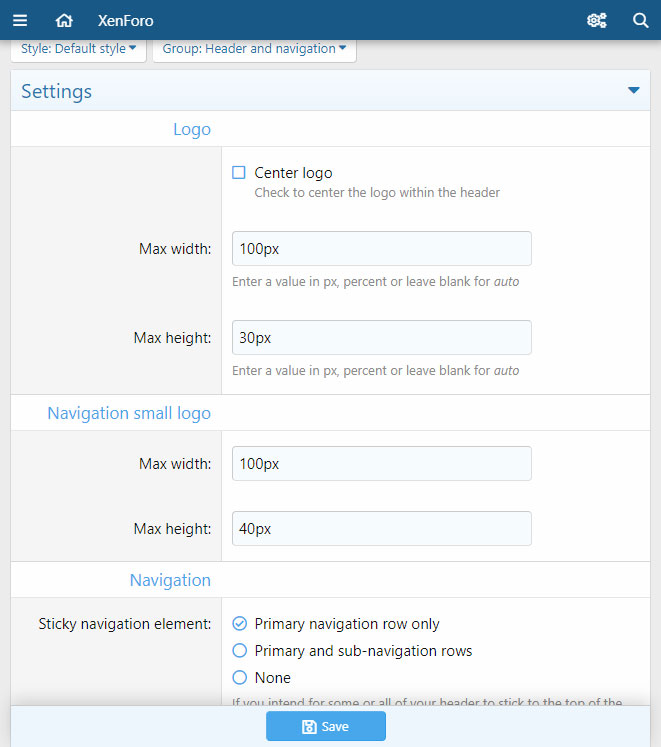Click the Logo section heading
The height and width of the screenshot is (747, 661).
[x=192, y=129]
